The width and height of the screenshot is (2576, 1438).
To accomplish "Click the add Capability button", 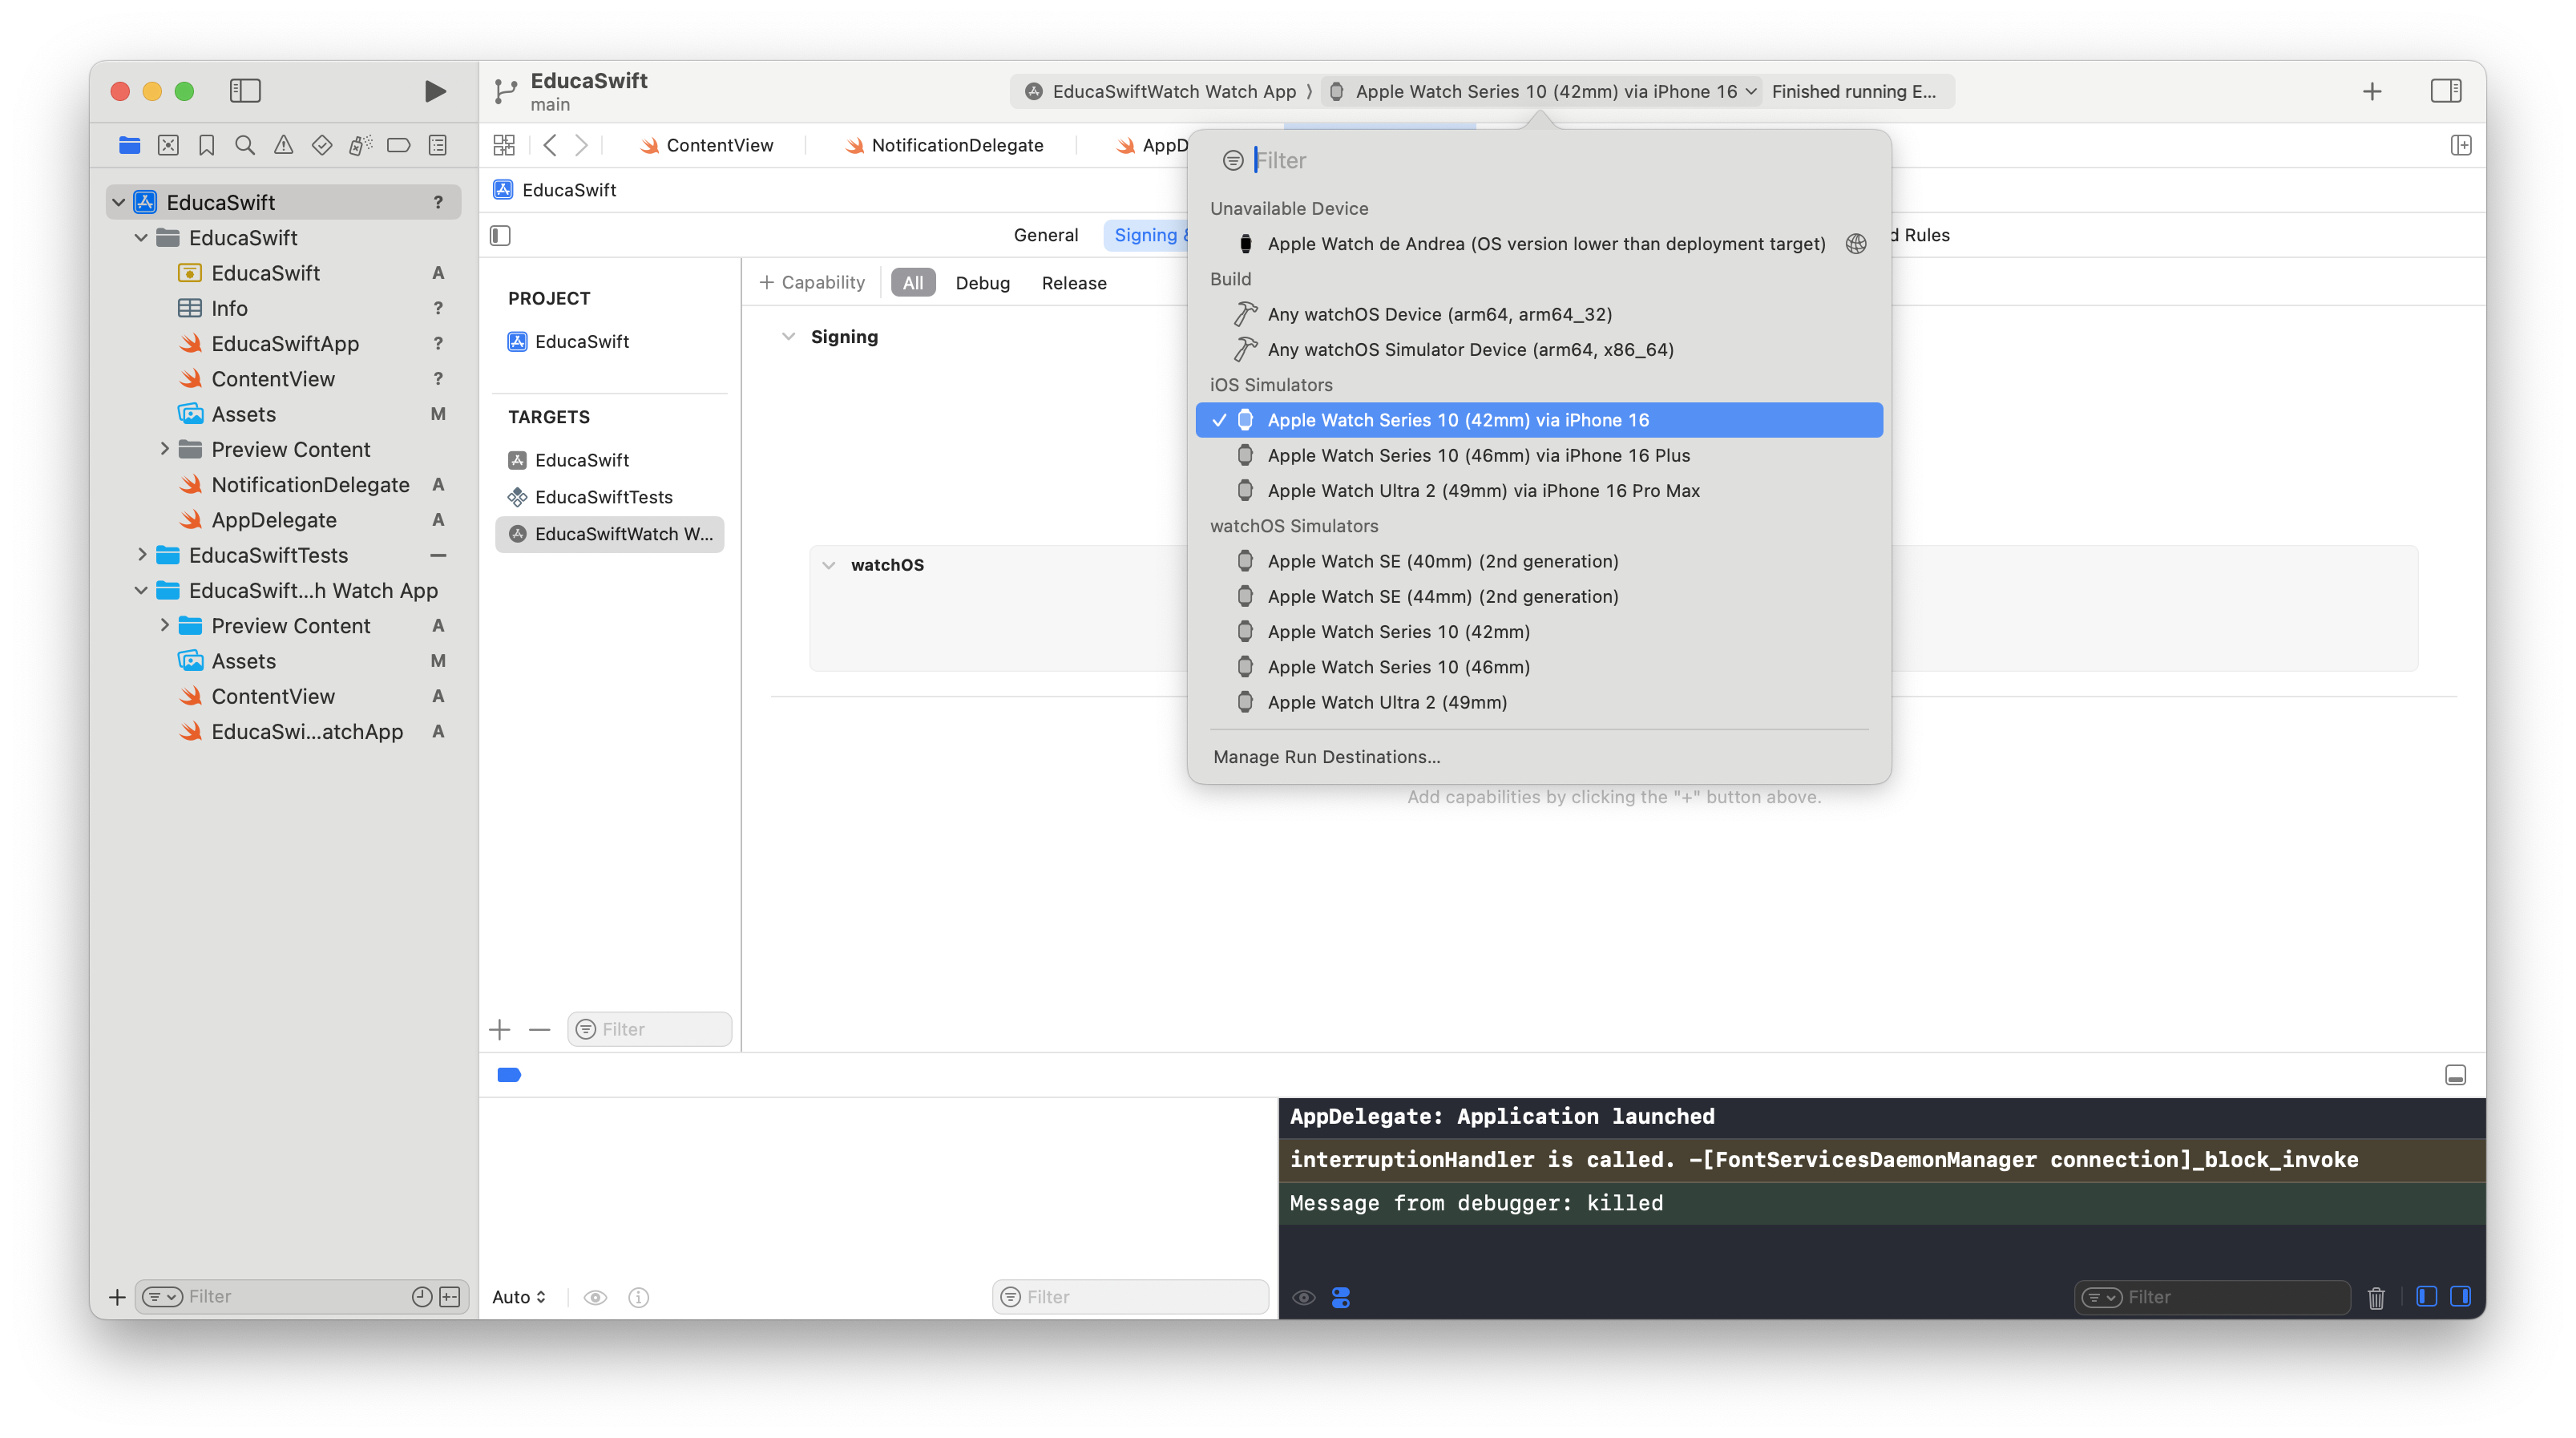I will [x=812, y=283].
